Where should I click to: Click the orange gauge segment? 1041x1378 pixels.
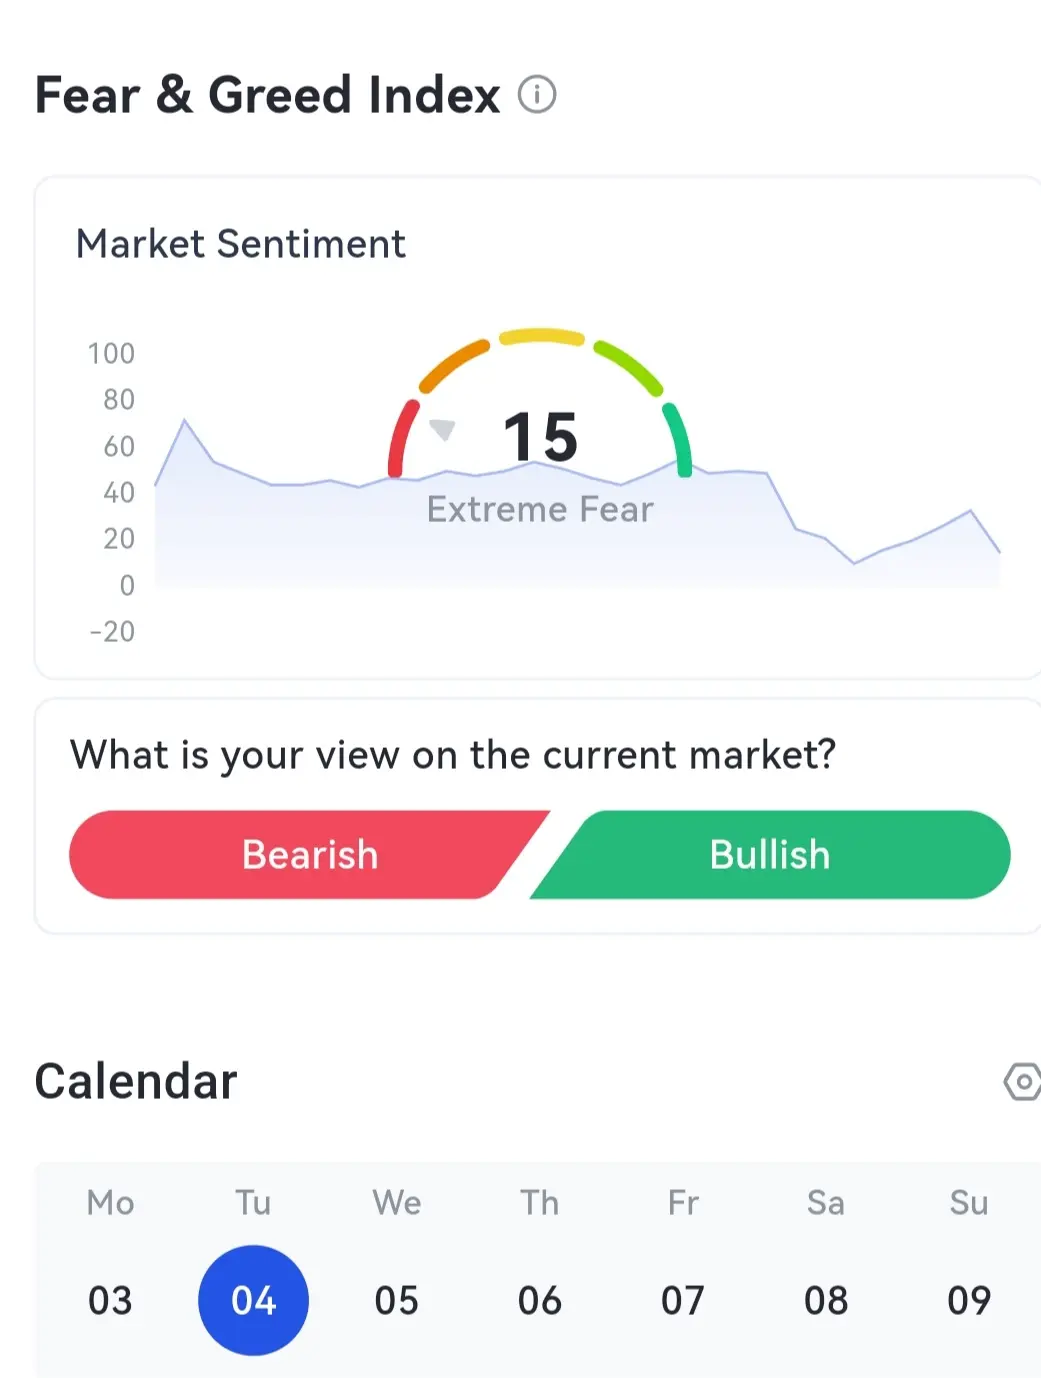pos(453,365)
